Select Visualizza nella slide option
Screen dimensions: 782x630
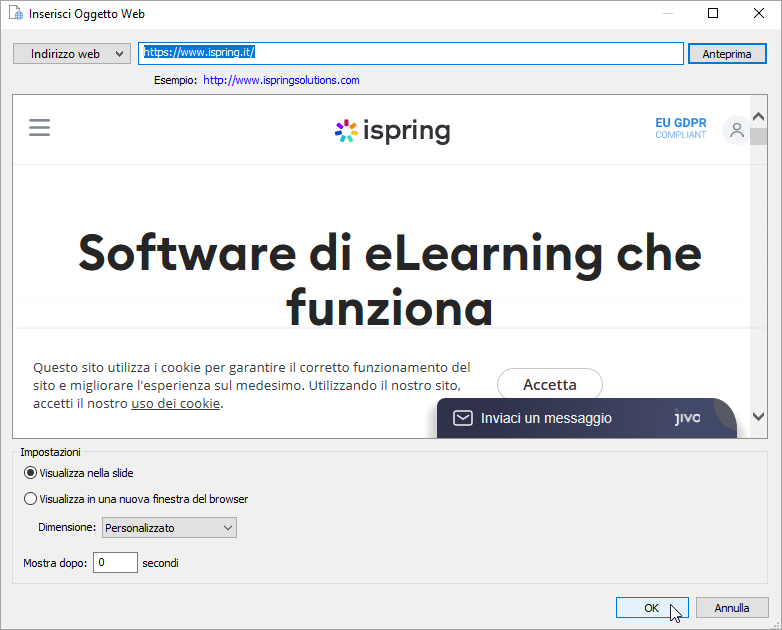tap(31, 473)
